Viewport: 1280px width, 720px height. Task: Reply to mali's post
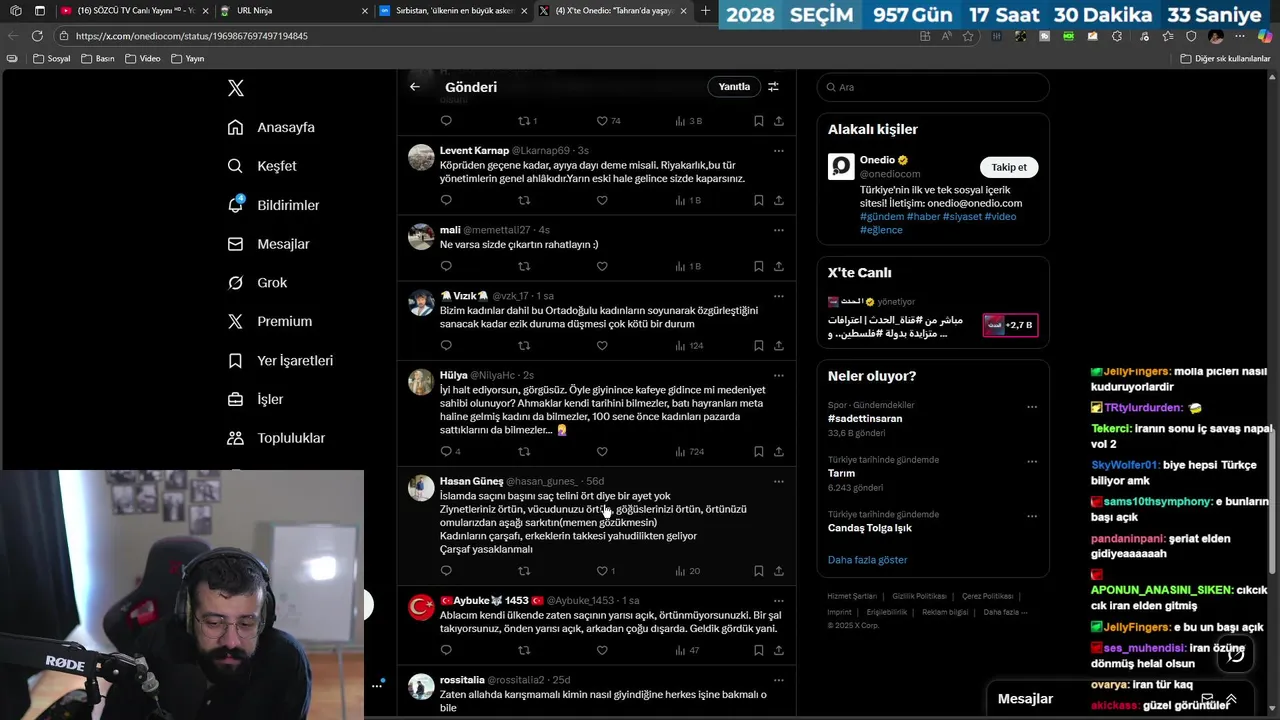tap(446, 266)
